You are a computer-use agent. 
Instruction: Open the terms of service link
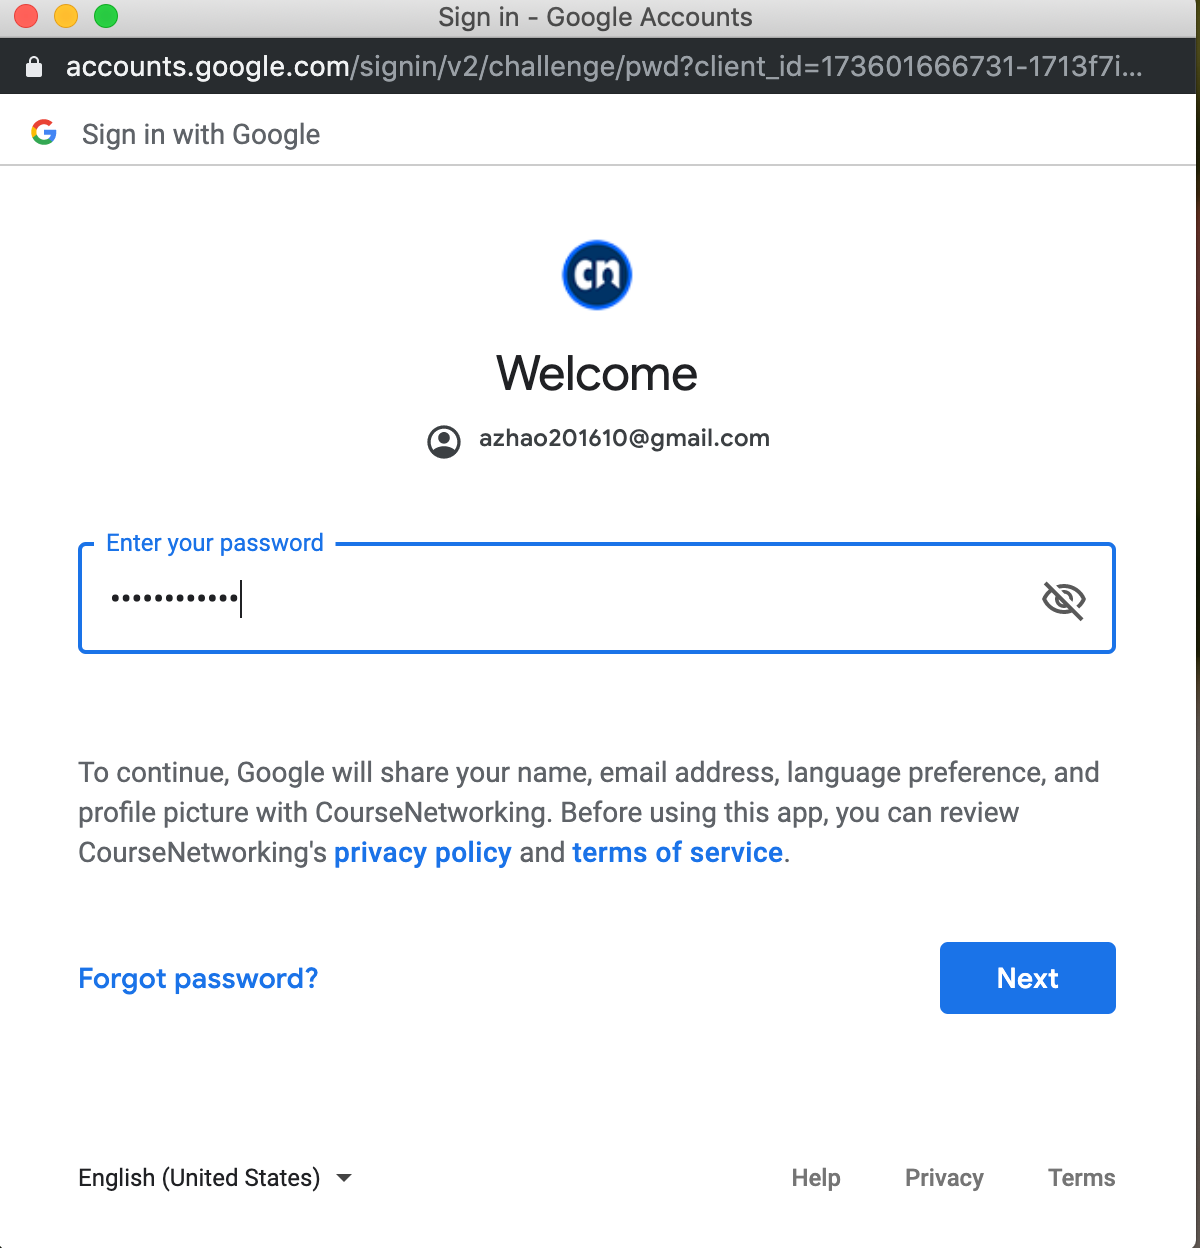[677, 852]
